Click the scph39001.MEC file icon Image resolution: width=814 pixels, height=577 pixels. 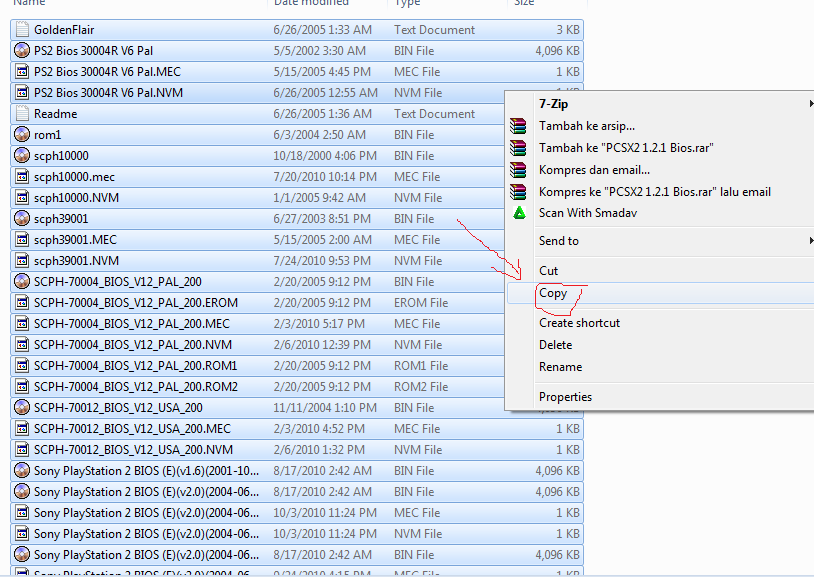pyautogui.click(x=22, y=239)
